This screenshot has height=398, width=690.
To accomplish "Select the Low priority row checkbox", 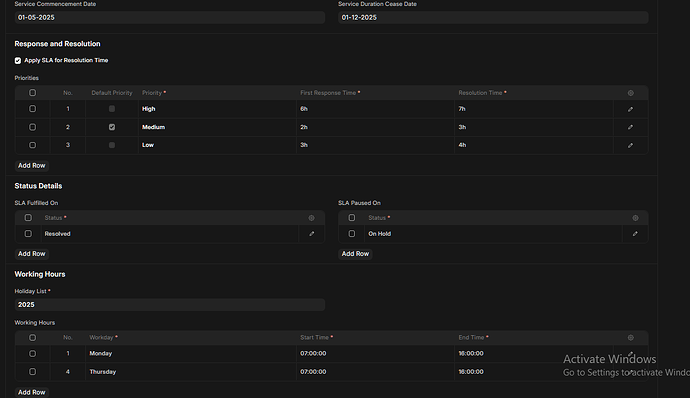I will pos(33,145).
